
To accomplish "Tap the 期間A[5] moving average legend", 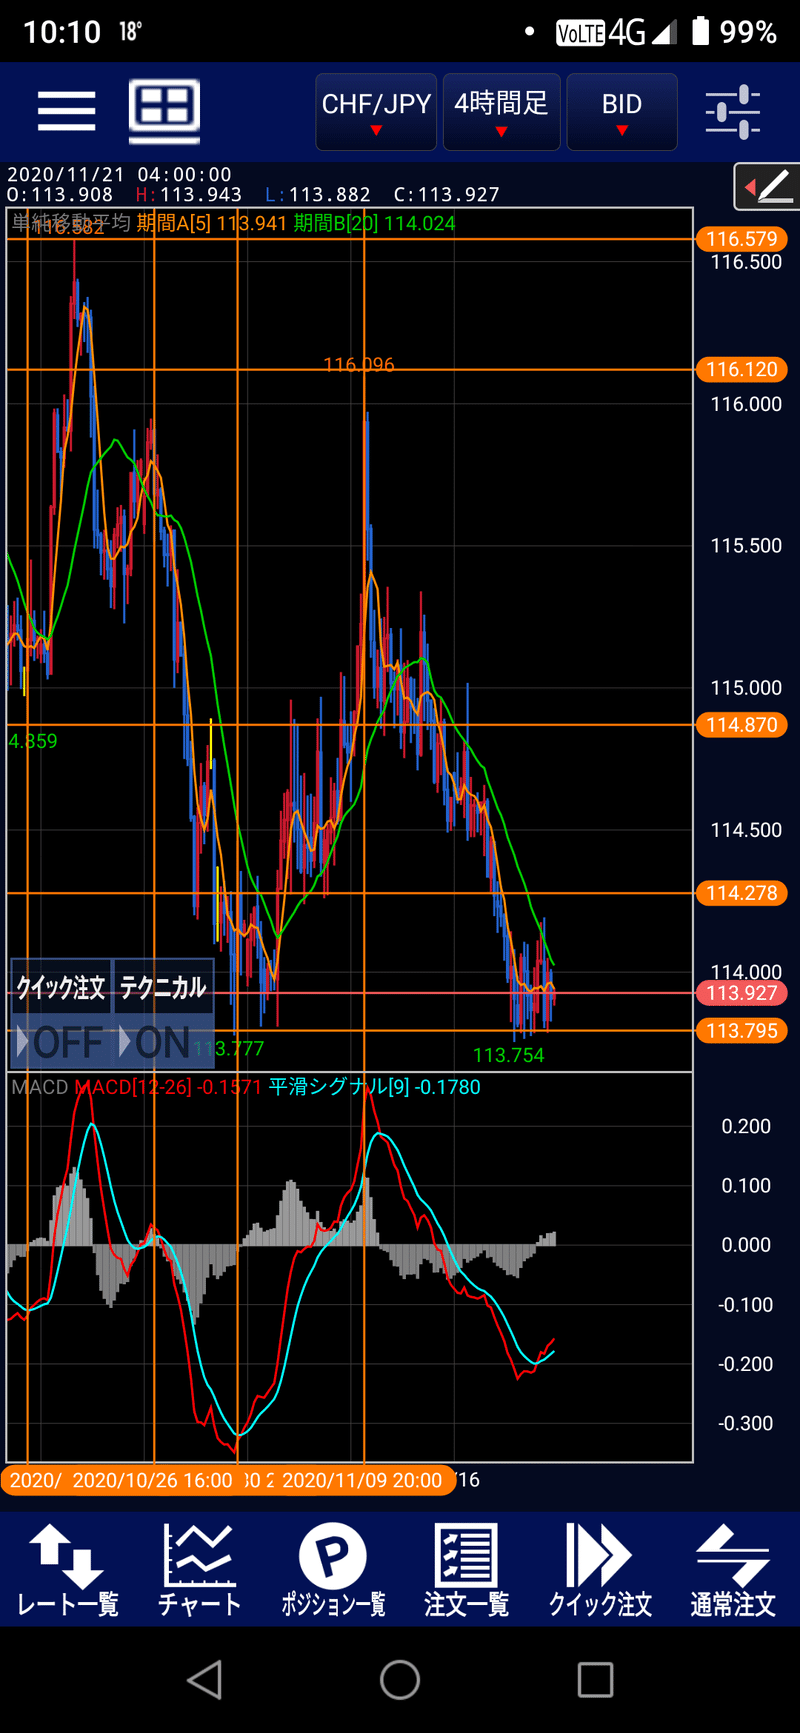I will [212, 223].
